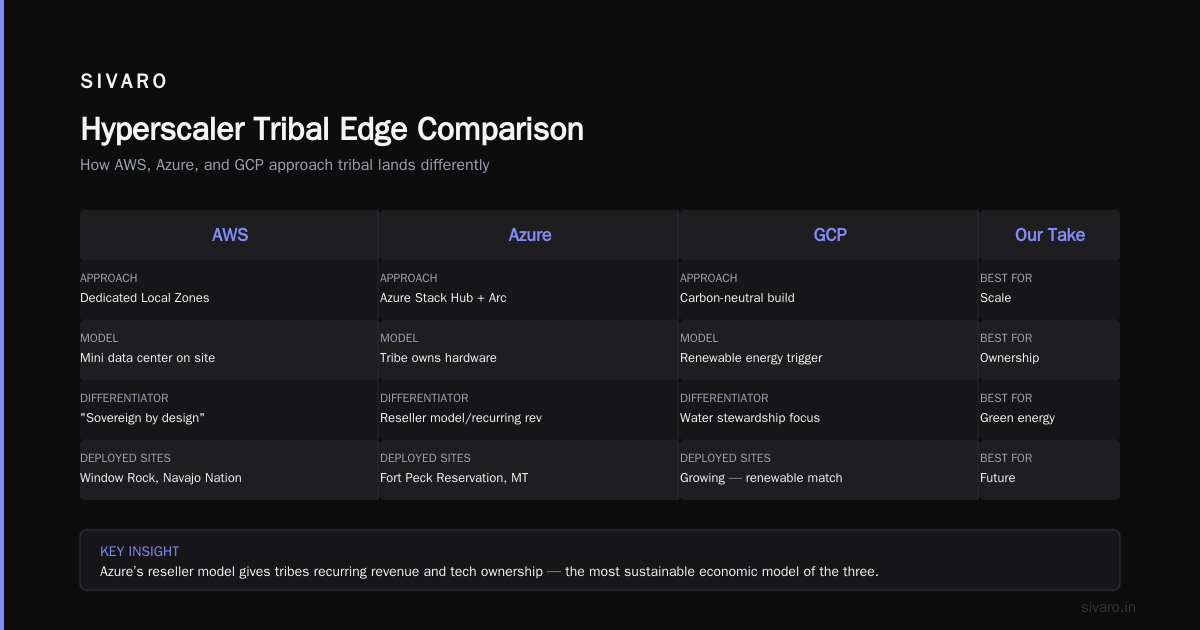Click the KEY INSIGHT label

[x=140, y=551]
